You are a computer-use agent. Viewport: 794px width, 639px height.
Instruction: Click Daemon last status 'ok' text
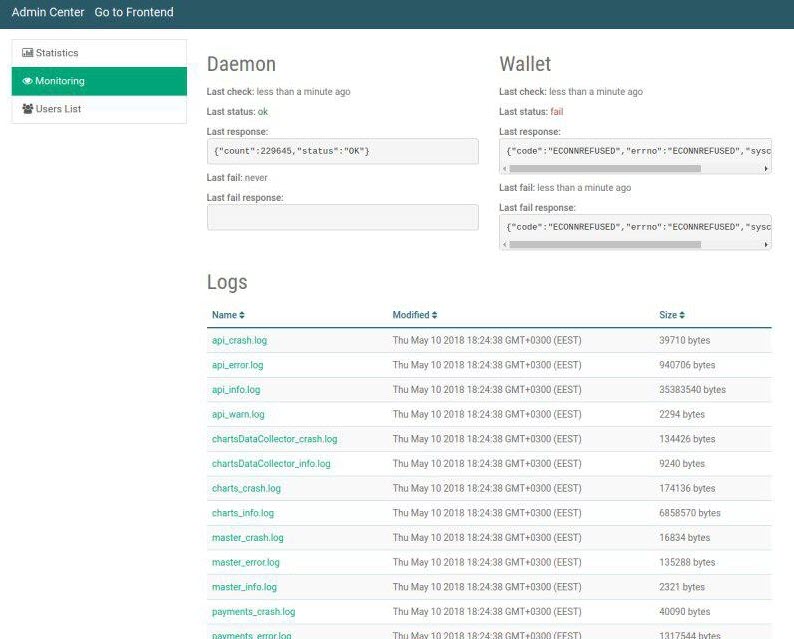point(263,111)
